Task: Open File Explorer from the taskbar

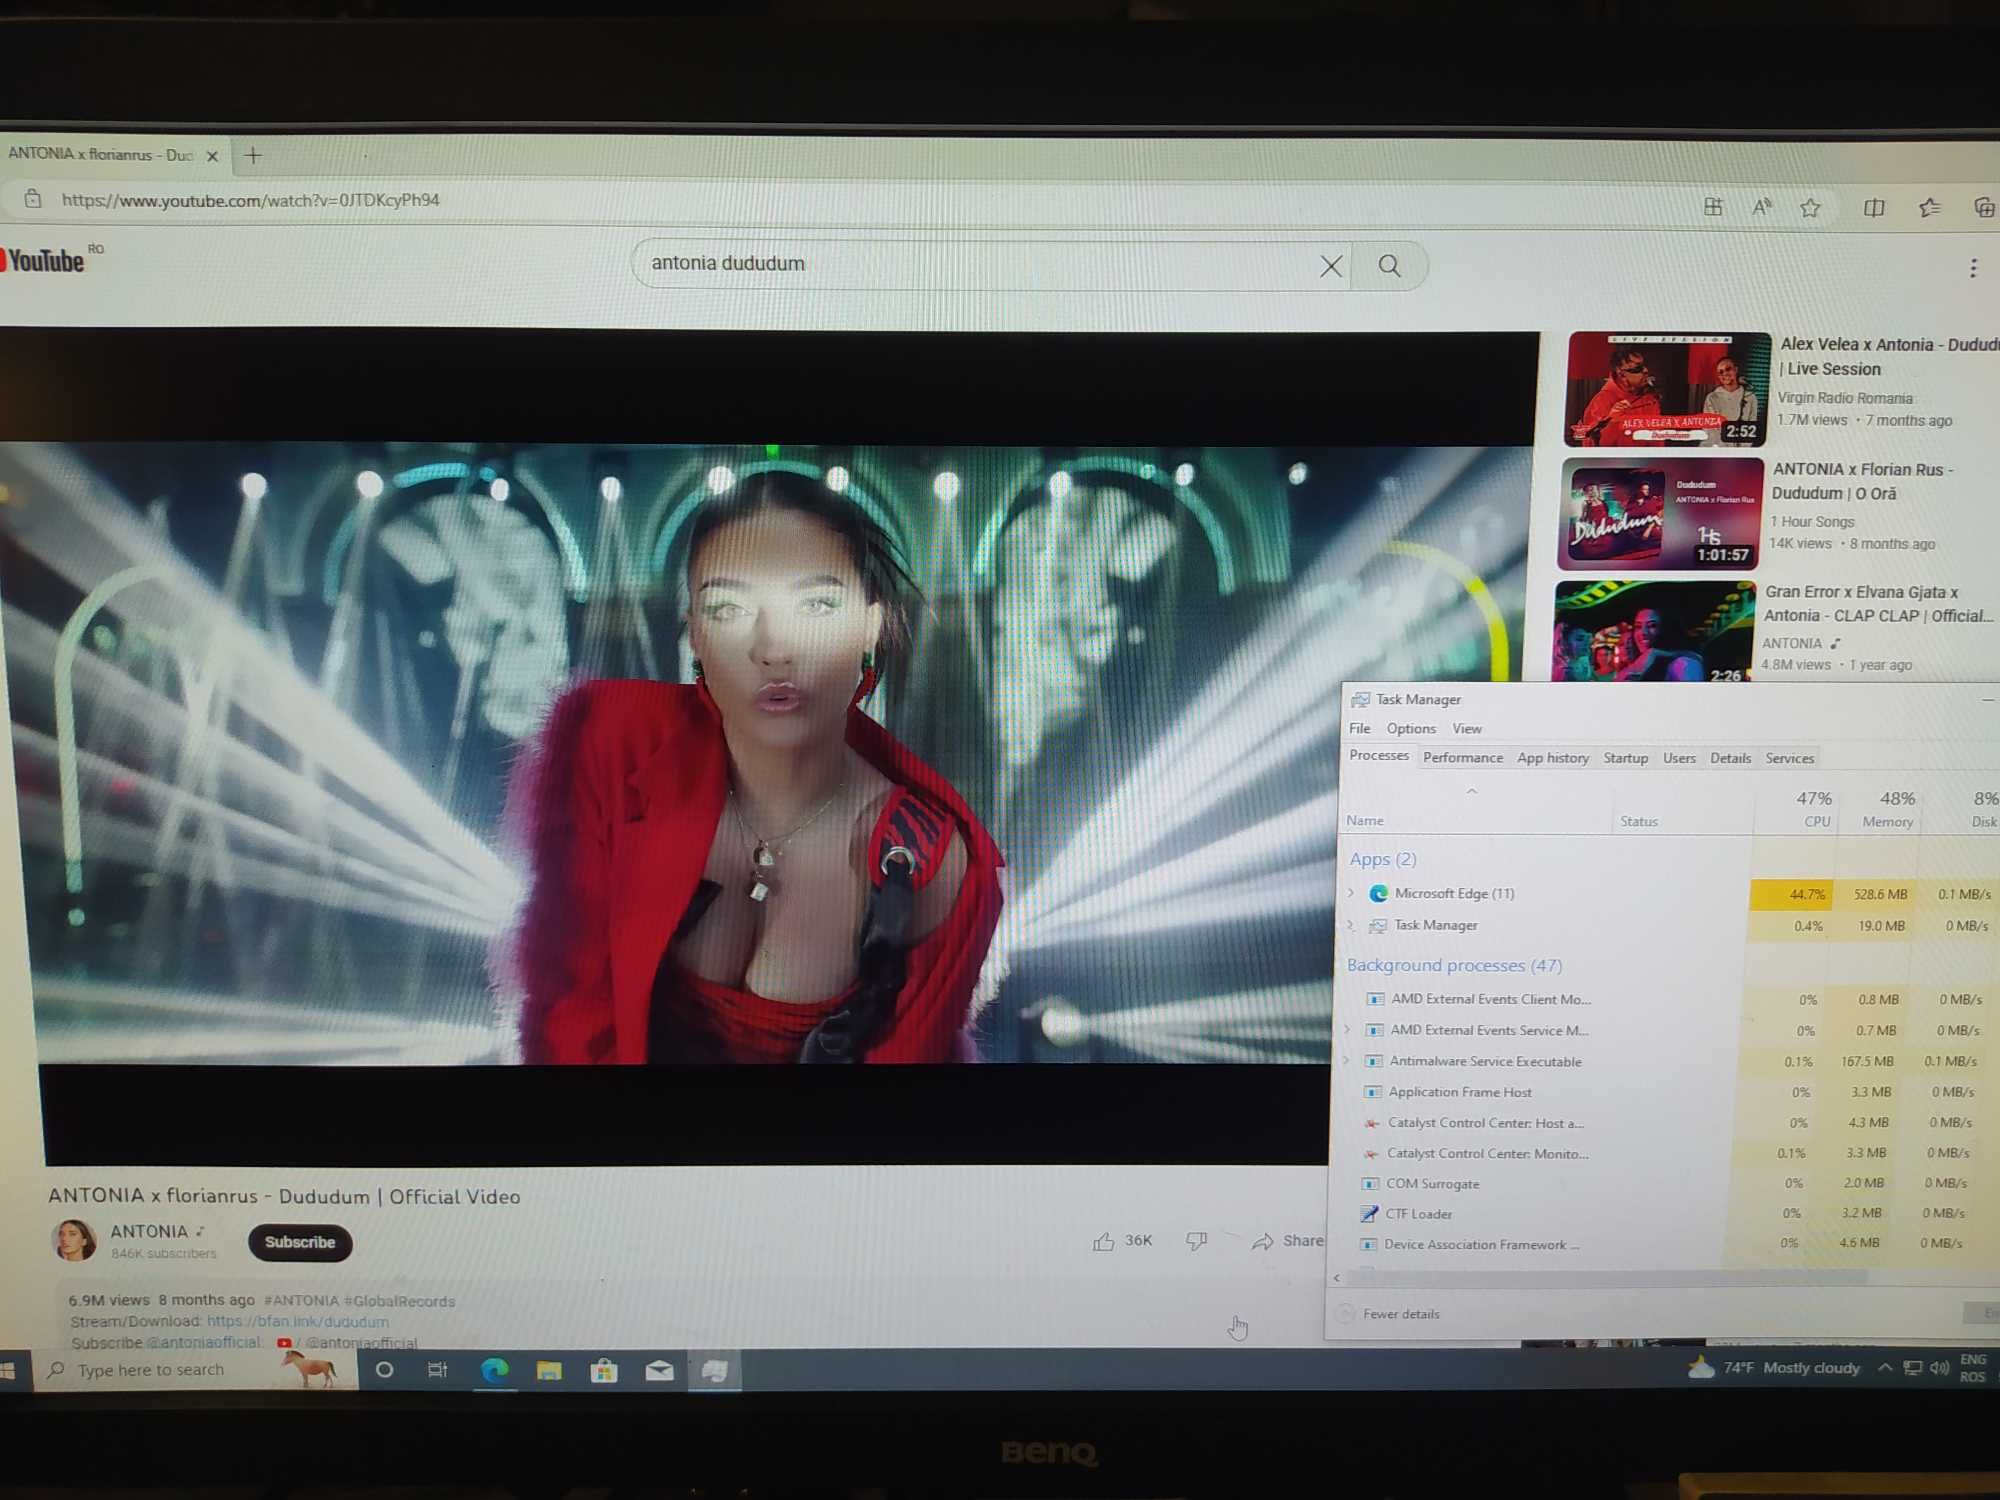Action: pos(549,1371)
